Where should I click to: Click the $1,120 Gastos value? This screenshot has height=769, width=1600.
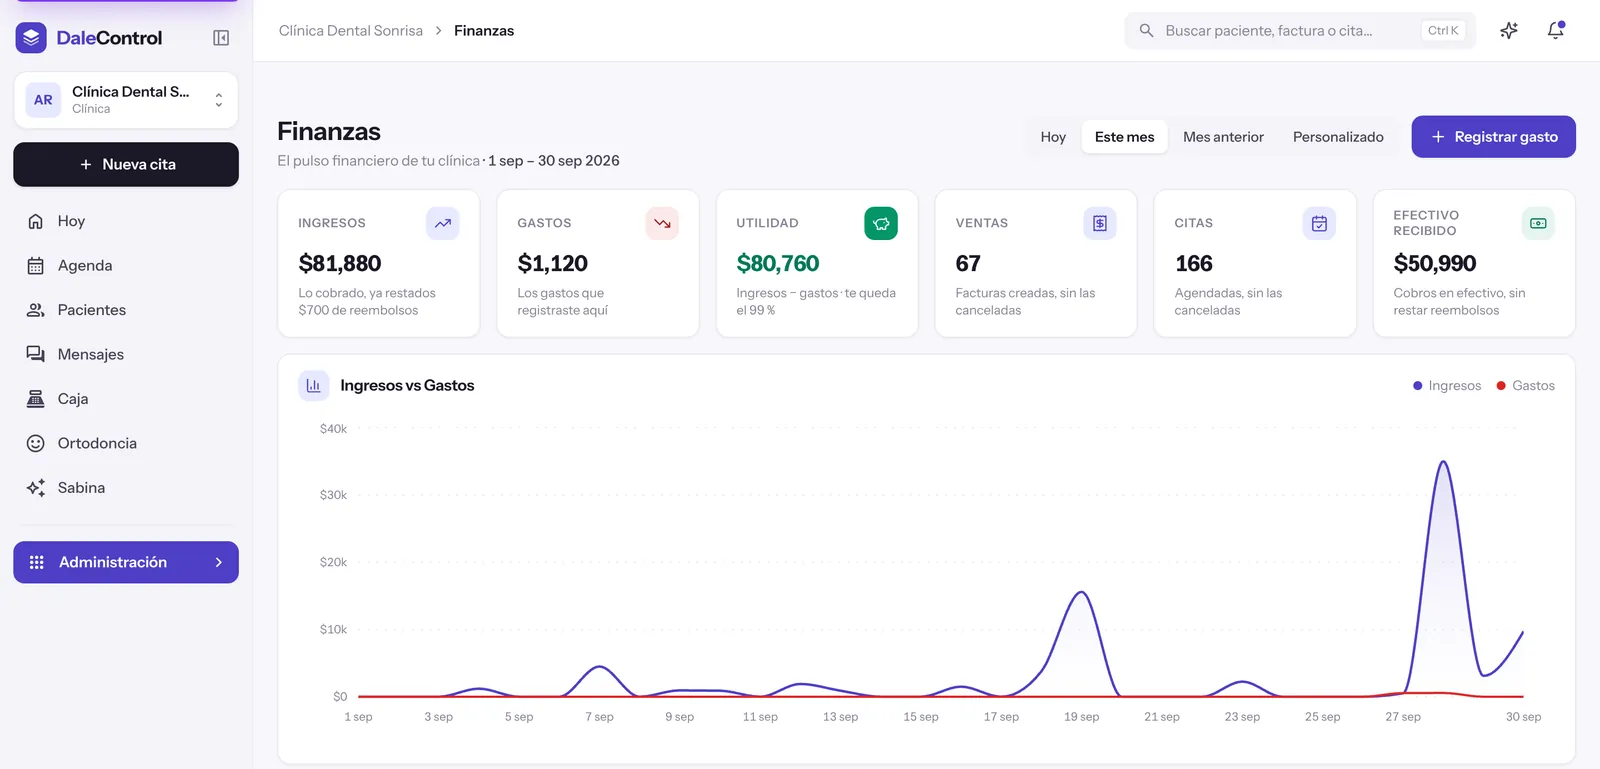[553, 264]
